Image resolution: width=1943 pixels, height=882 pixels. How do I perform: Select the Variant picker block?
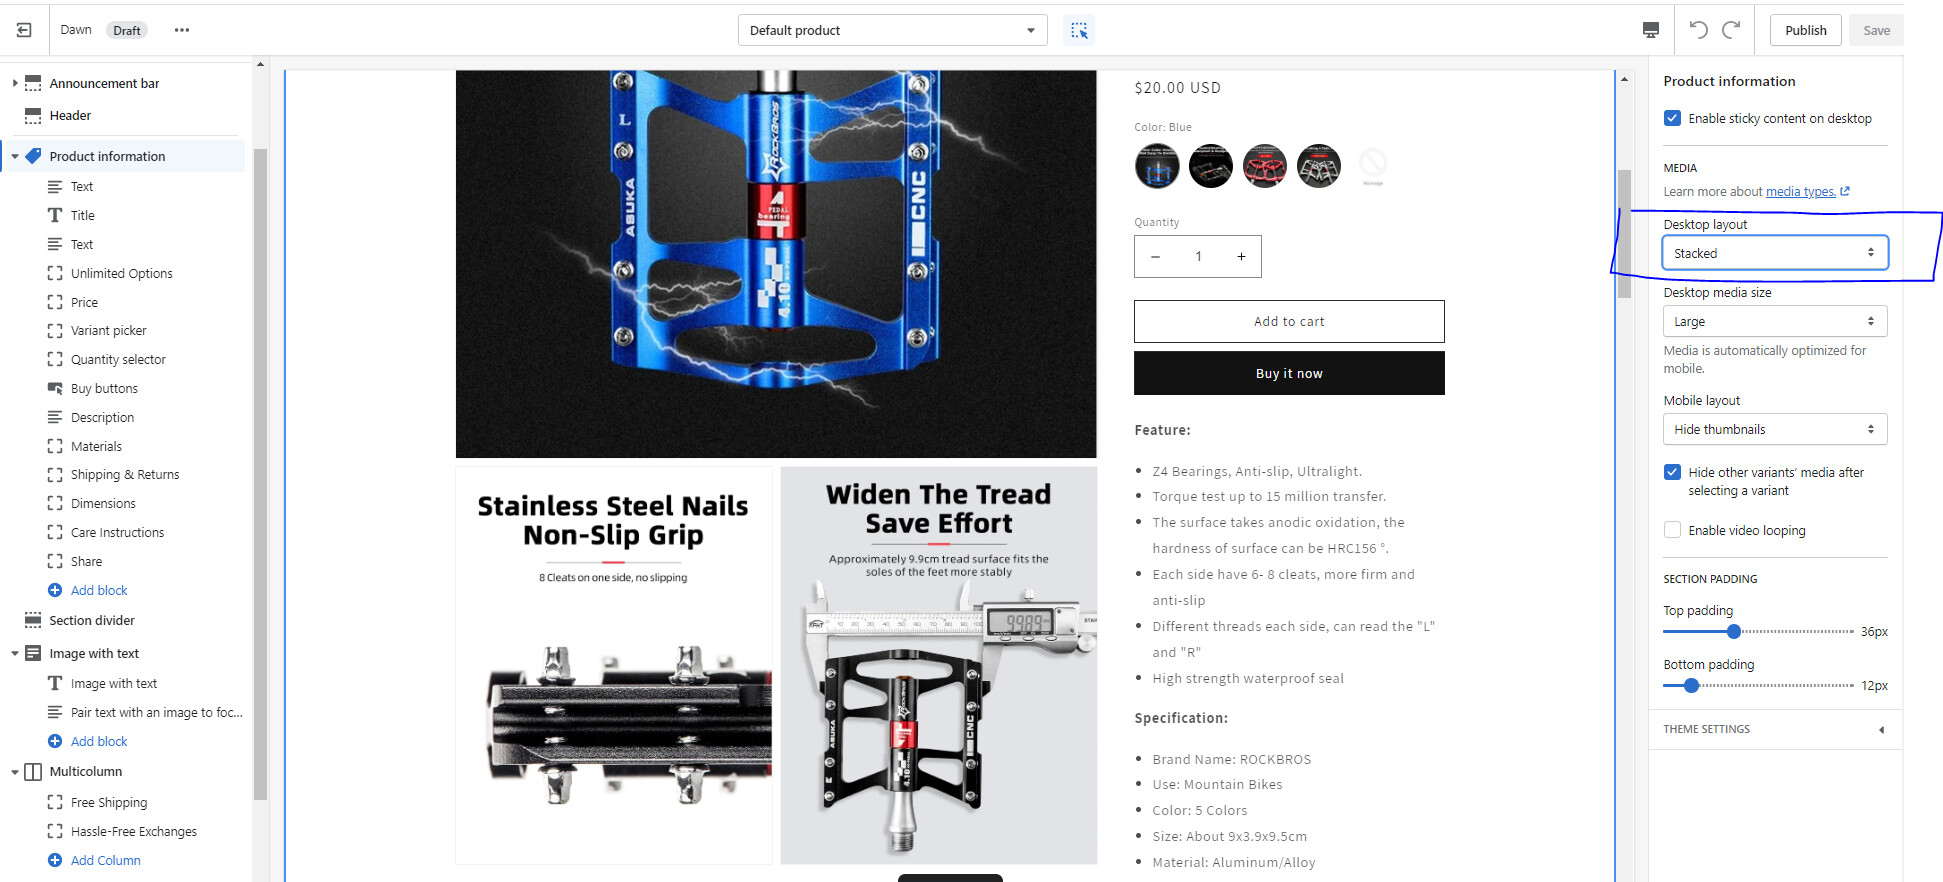point(109,330)
